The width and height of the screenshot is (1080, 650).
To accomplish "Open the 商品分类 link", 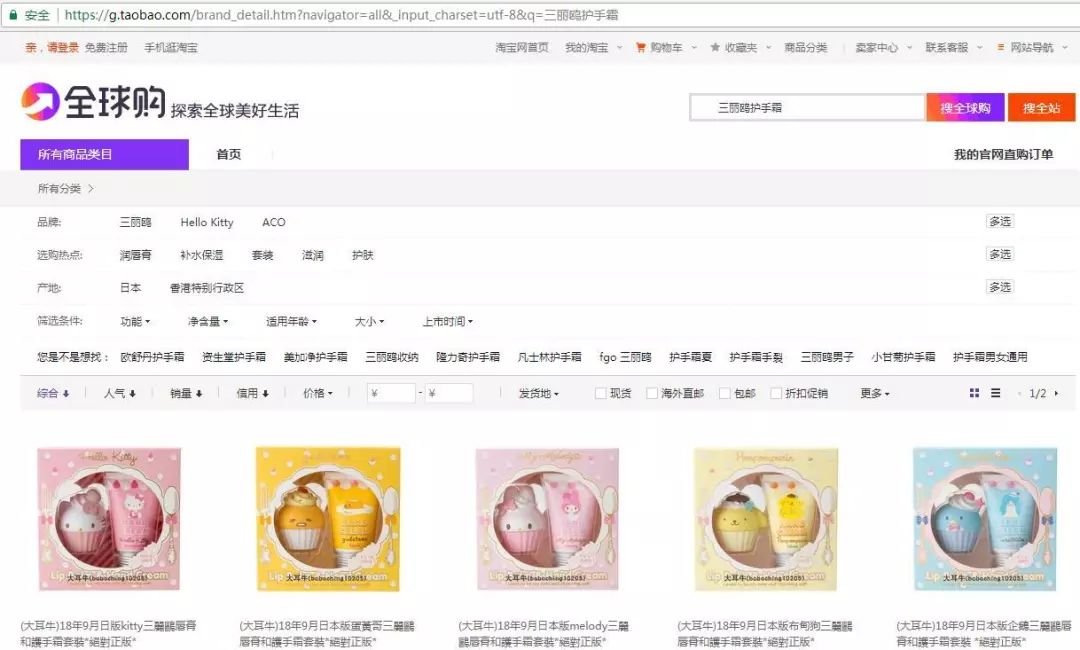I will [x=806, y=48].
